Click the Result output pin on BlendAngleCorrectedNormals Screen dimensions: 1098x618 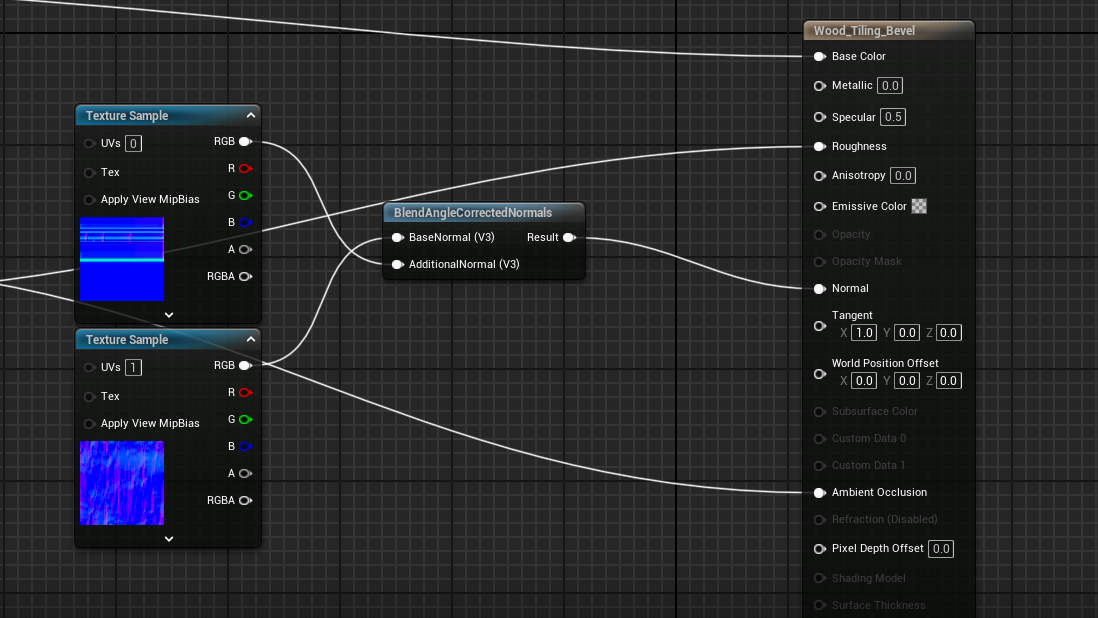click(x=568, y=238)
